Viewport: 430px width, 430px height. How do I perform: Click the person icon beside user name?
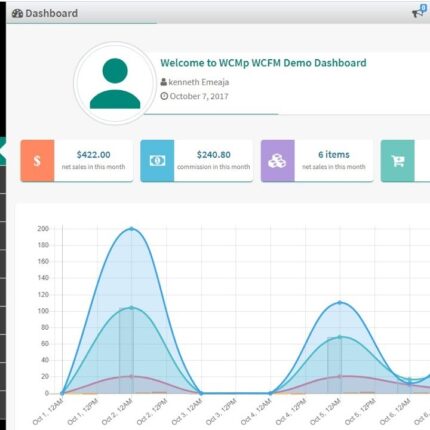pyautogui.click(x=164, y=82)
